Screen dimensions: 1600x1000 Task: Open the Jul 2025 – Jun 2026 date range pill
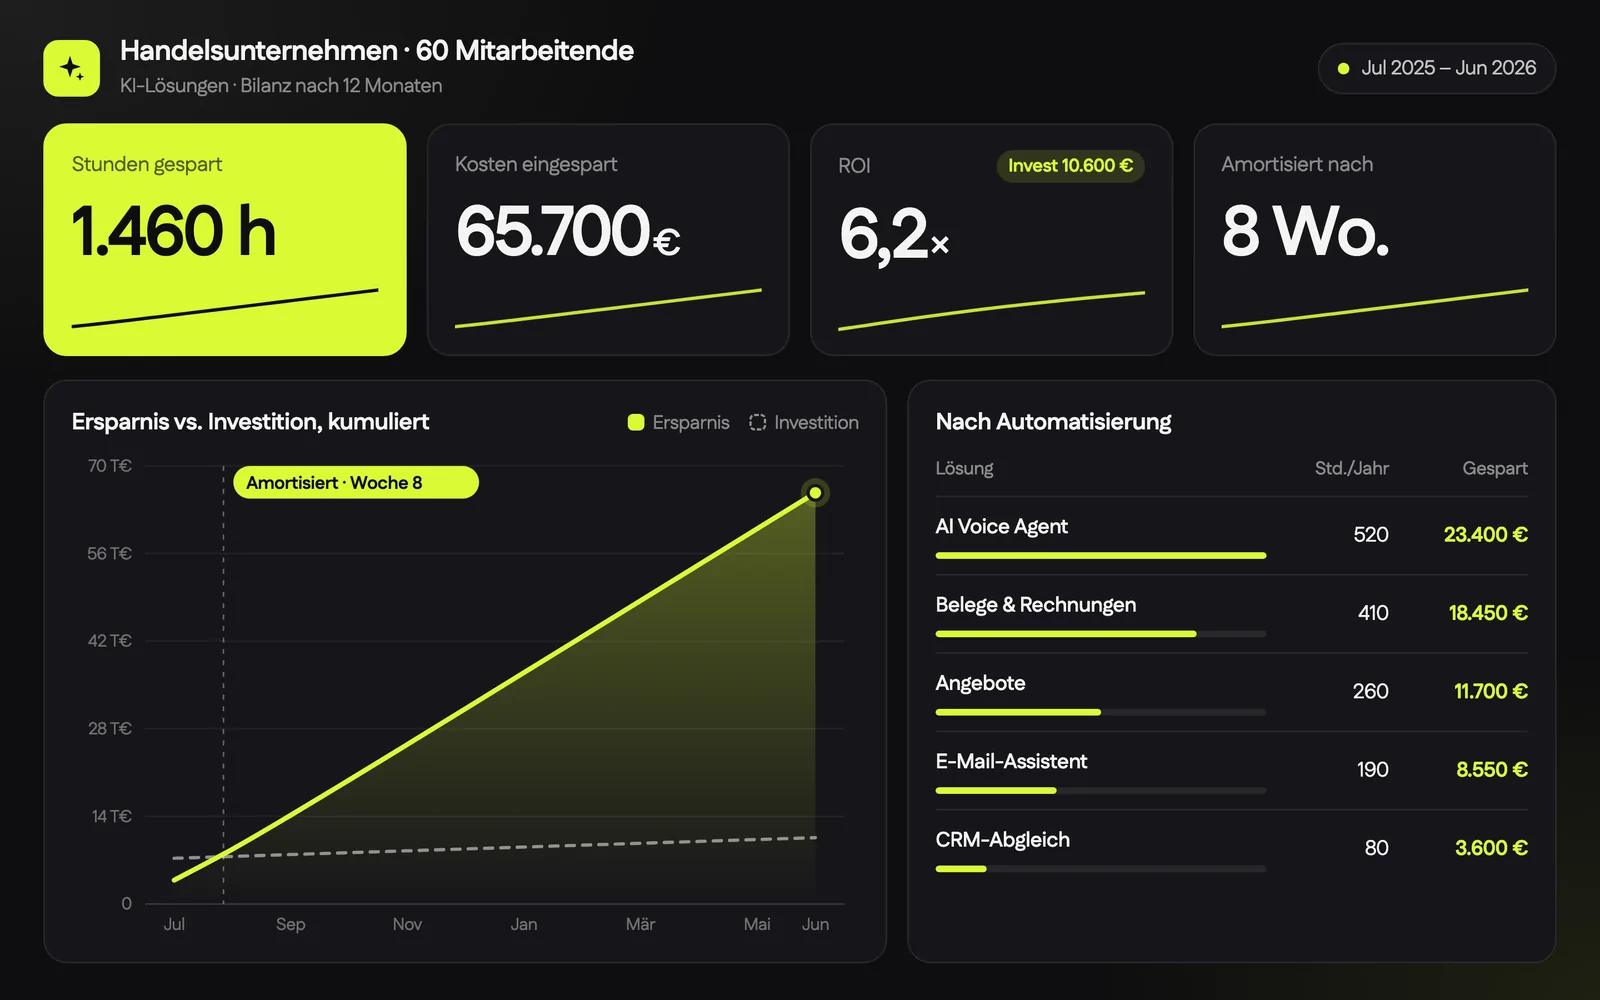pos(1436,68)
